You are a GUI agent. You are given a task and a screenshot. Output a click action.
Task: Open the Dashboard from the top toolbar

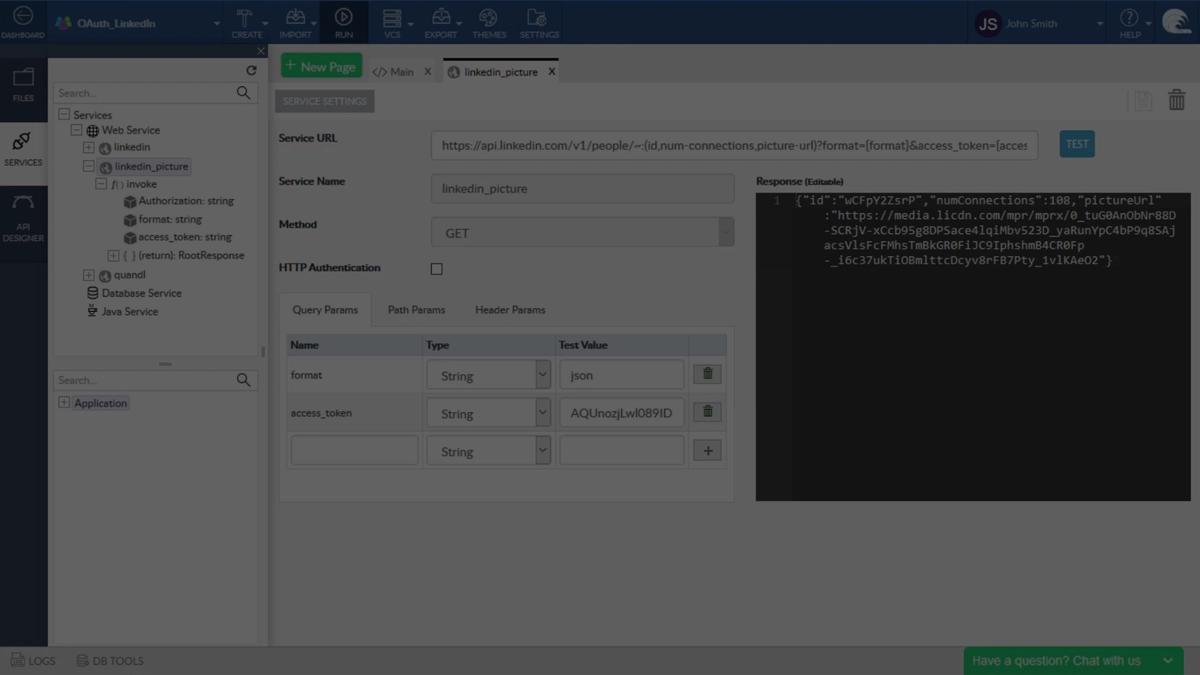click(22, 22)
